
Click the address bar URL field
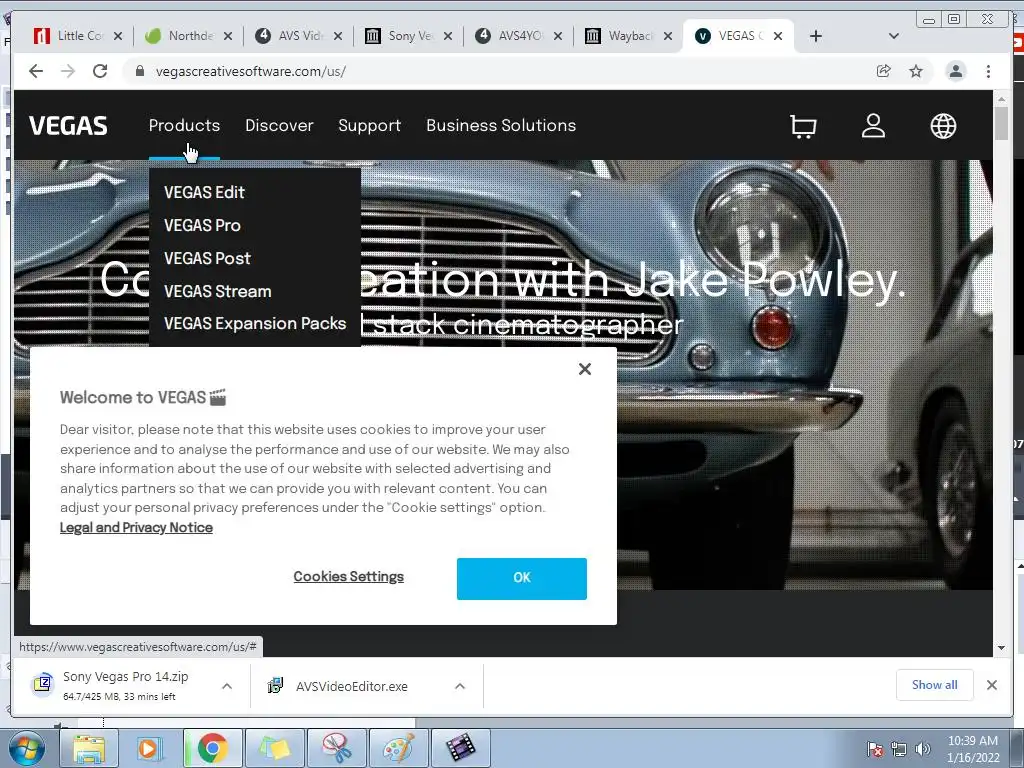coord(496,71)
